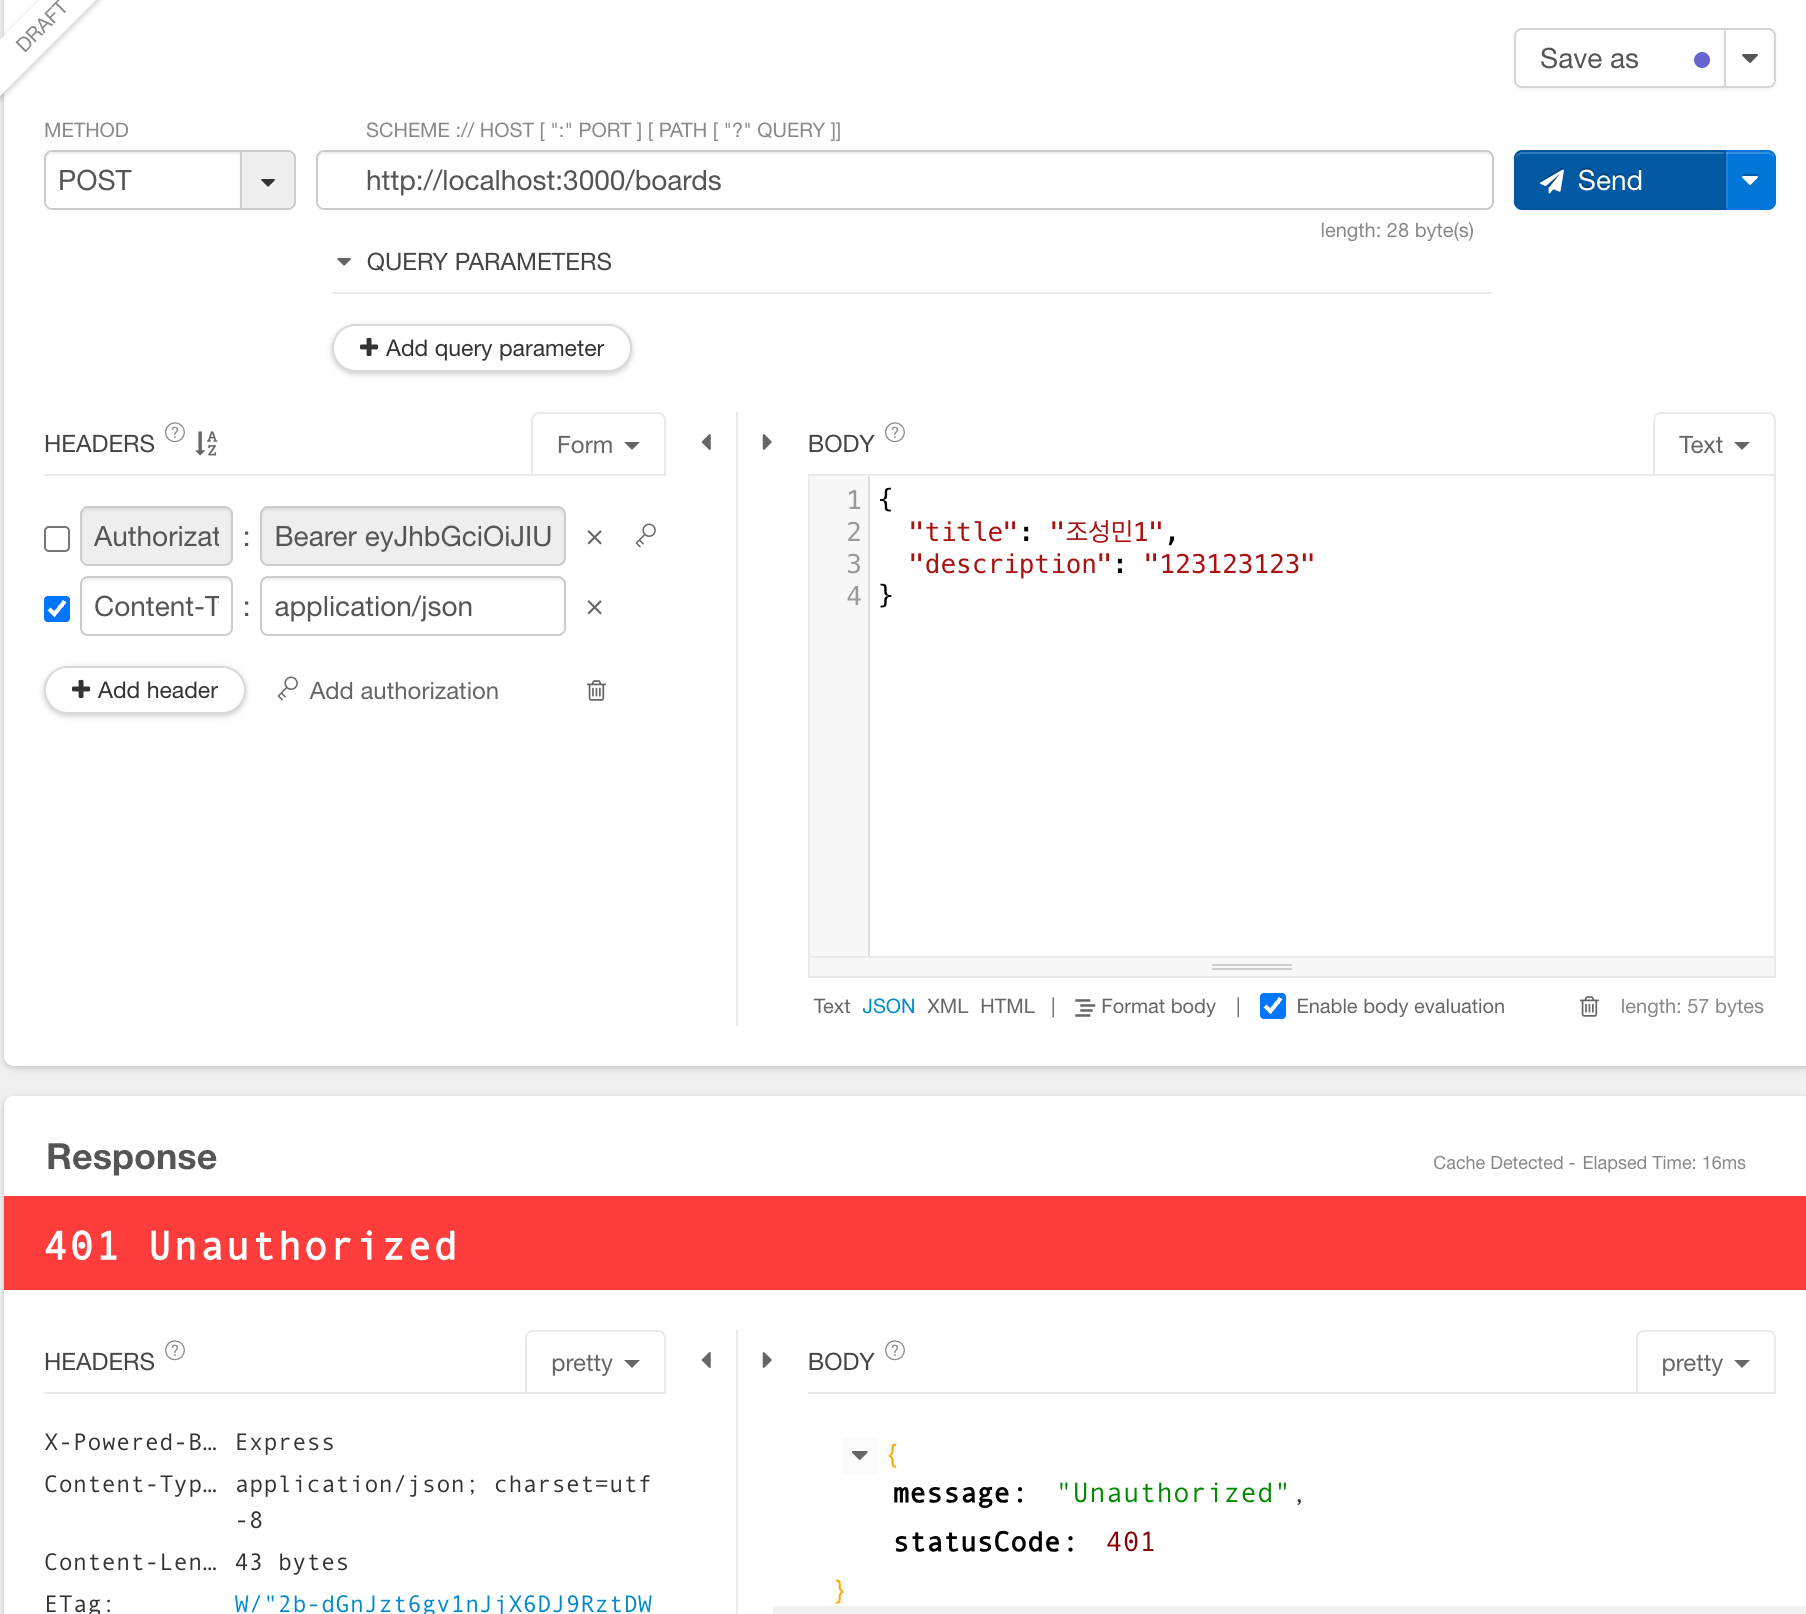Delete the Content-Type header row

594,607
